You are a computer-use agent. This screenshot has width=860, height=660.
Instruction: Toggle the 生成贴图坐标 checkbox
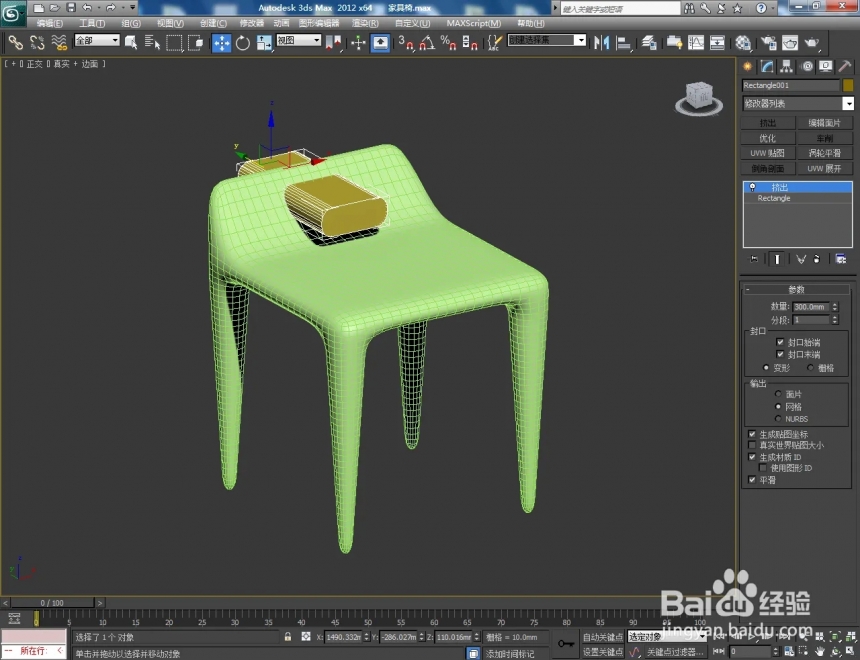point(752,434)
